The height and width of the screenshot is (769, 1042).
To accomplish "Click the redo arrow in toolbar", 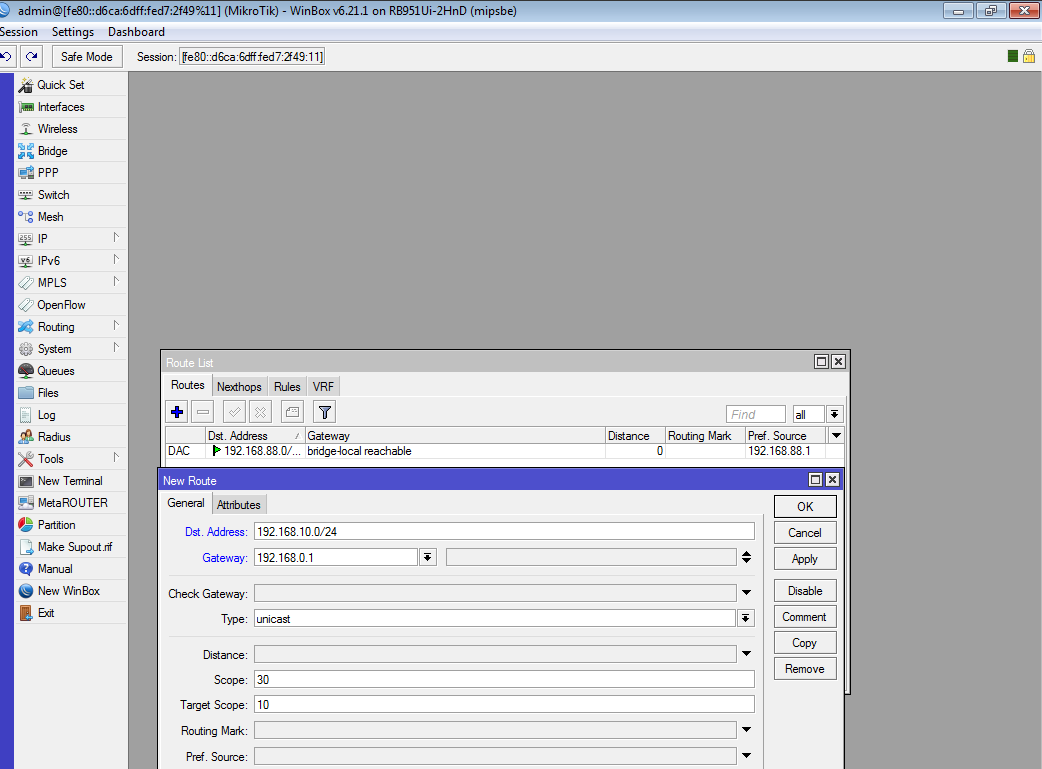I will 31,56.
